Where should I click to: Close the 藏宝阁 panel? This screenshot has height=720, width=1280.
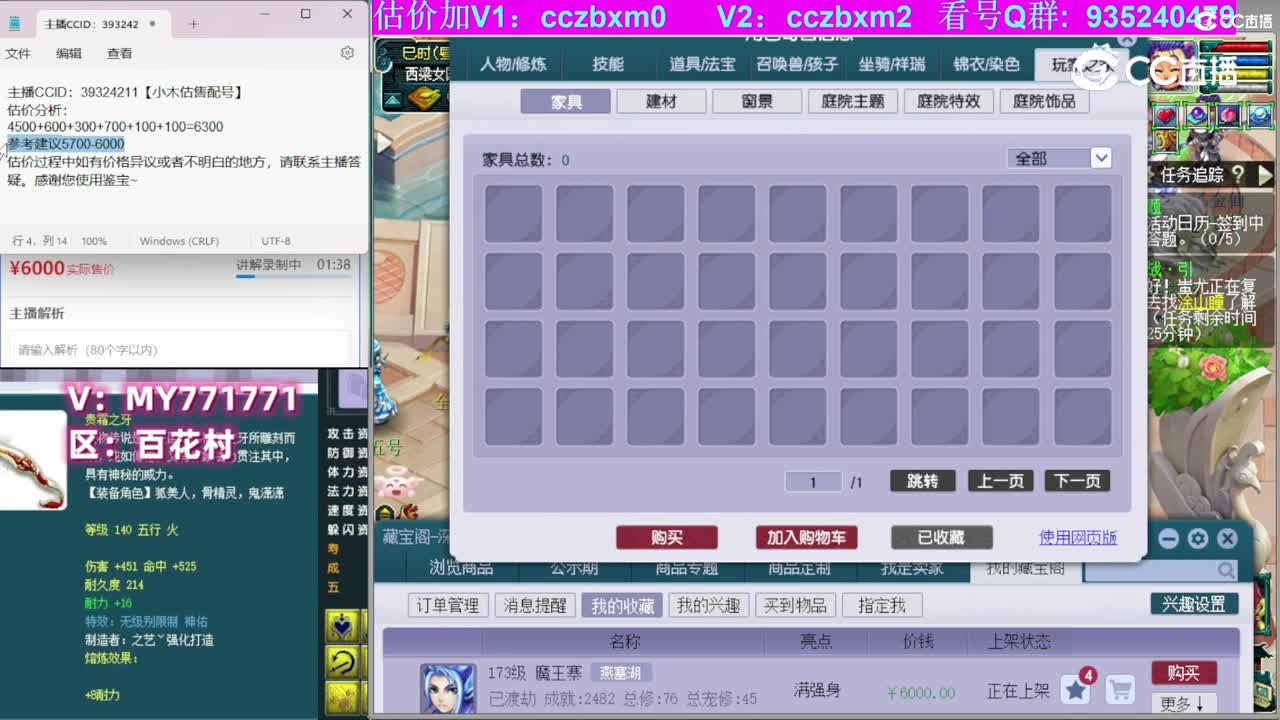click(1228, 539)
